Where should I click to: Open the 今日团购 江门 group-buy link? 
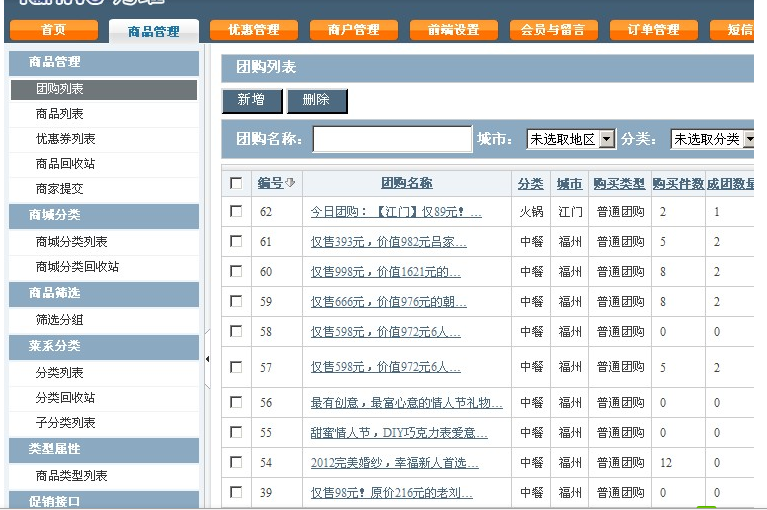[396, 212]
